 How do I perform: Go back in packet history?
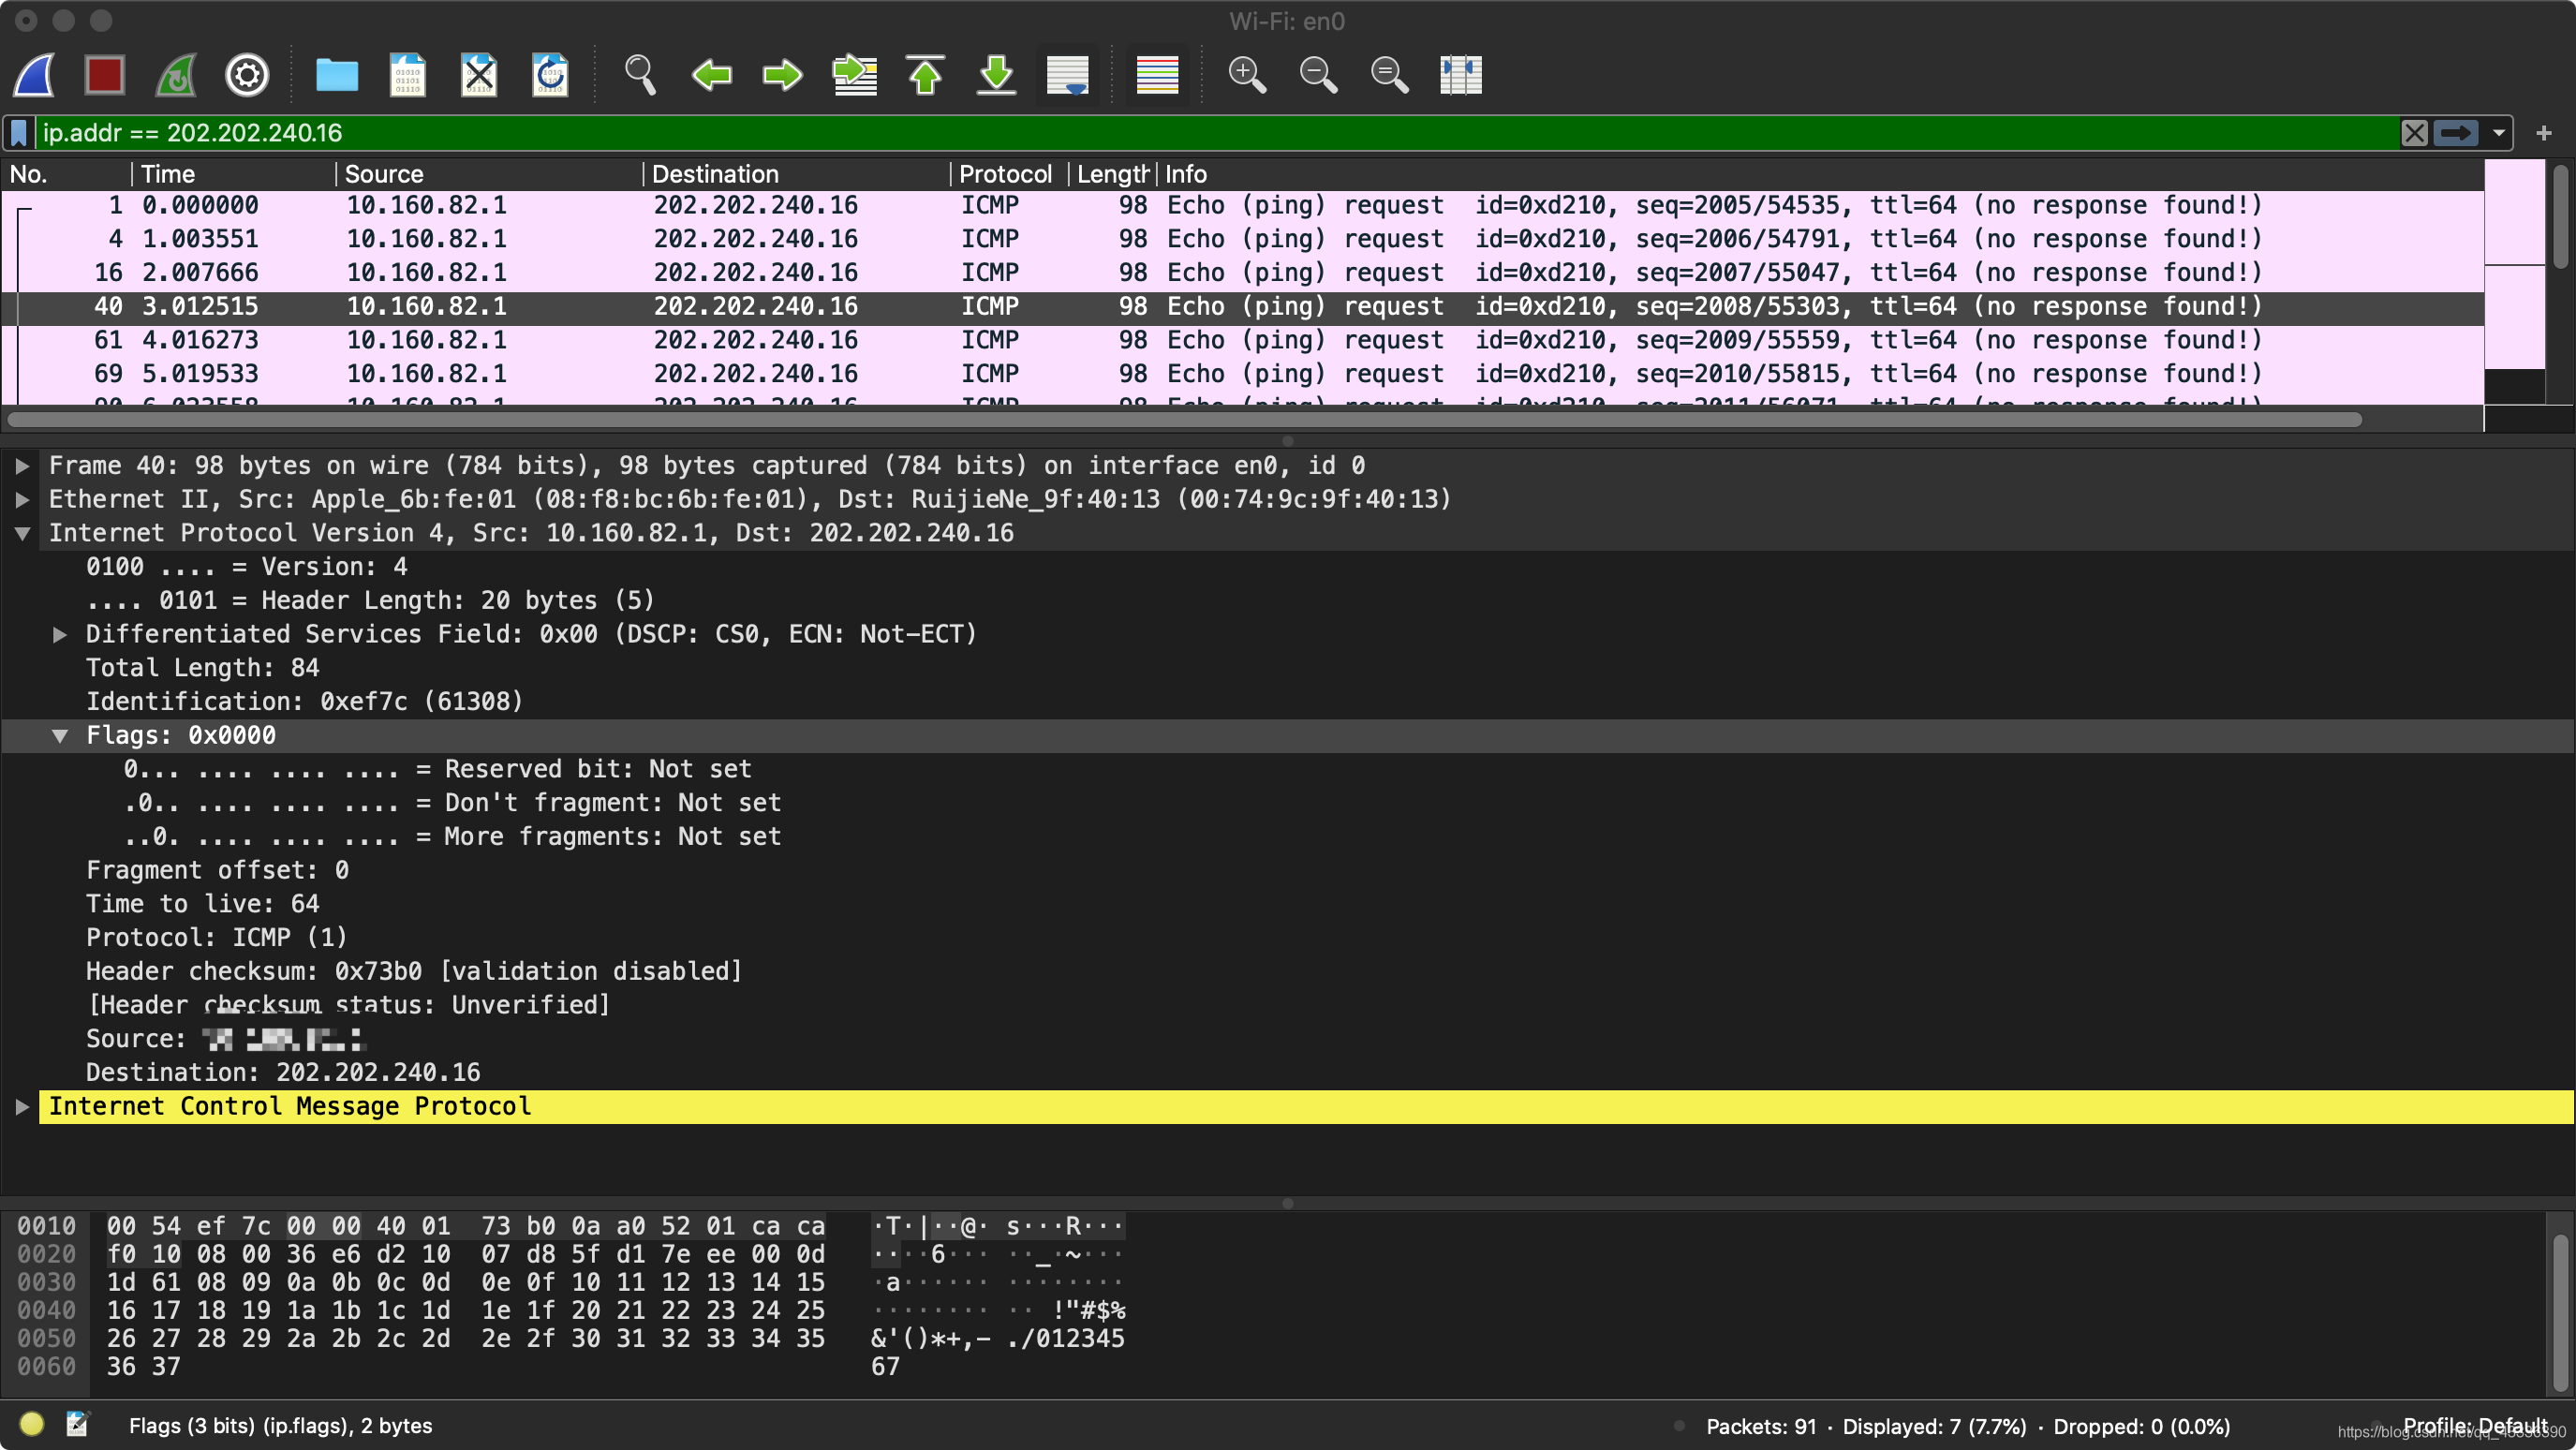click(711, 76)
